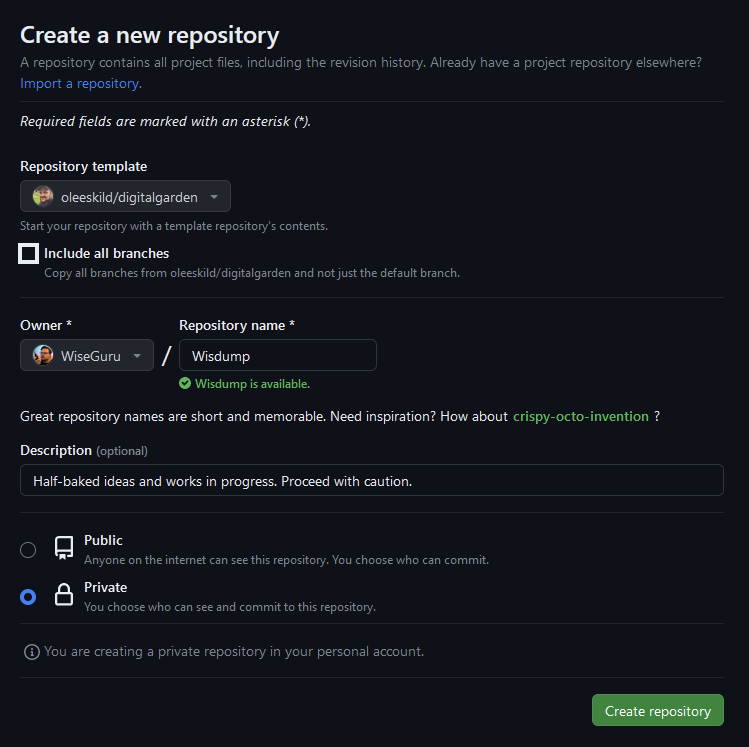Expand template list via dropdown caret
The height and width of the screenshot is (747, 749).
click(x=214, y=197)
